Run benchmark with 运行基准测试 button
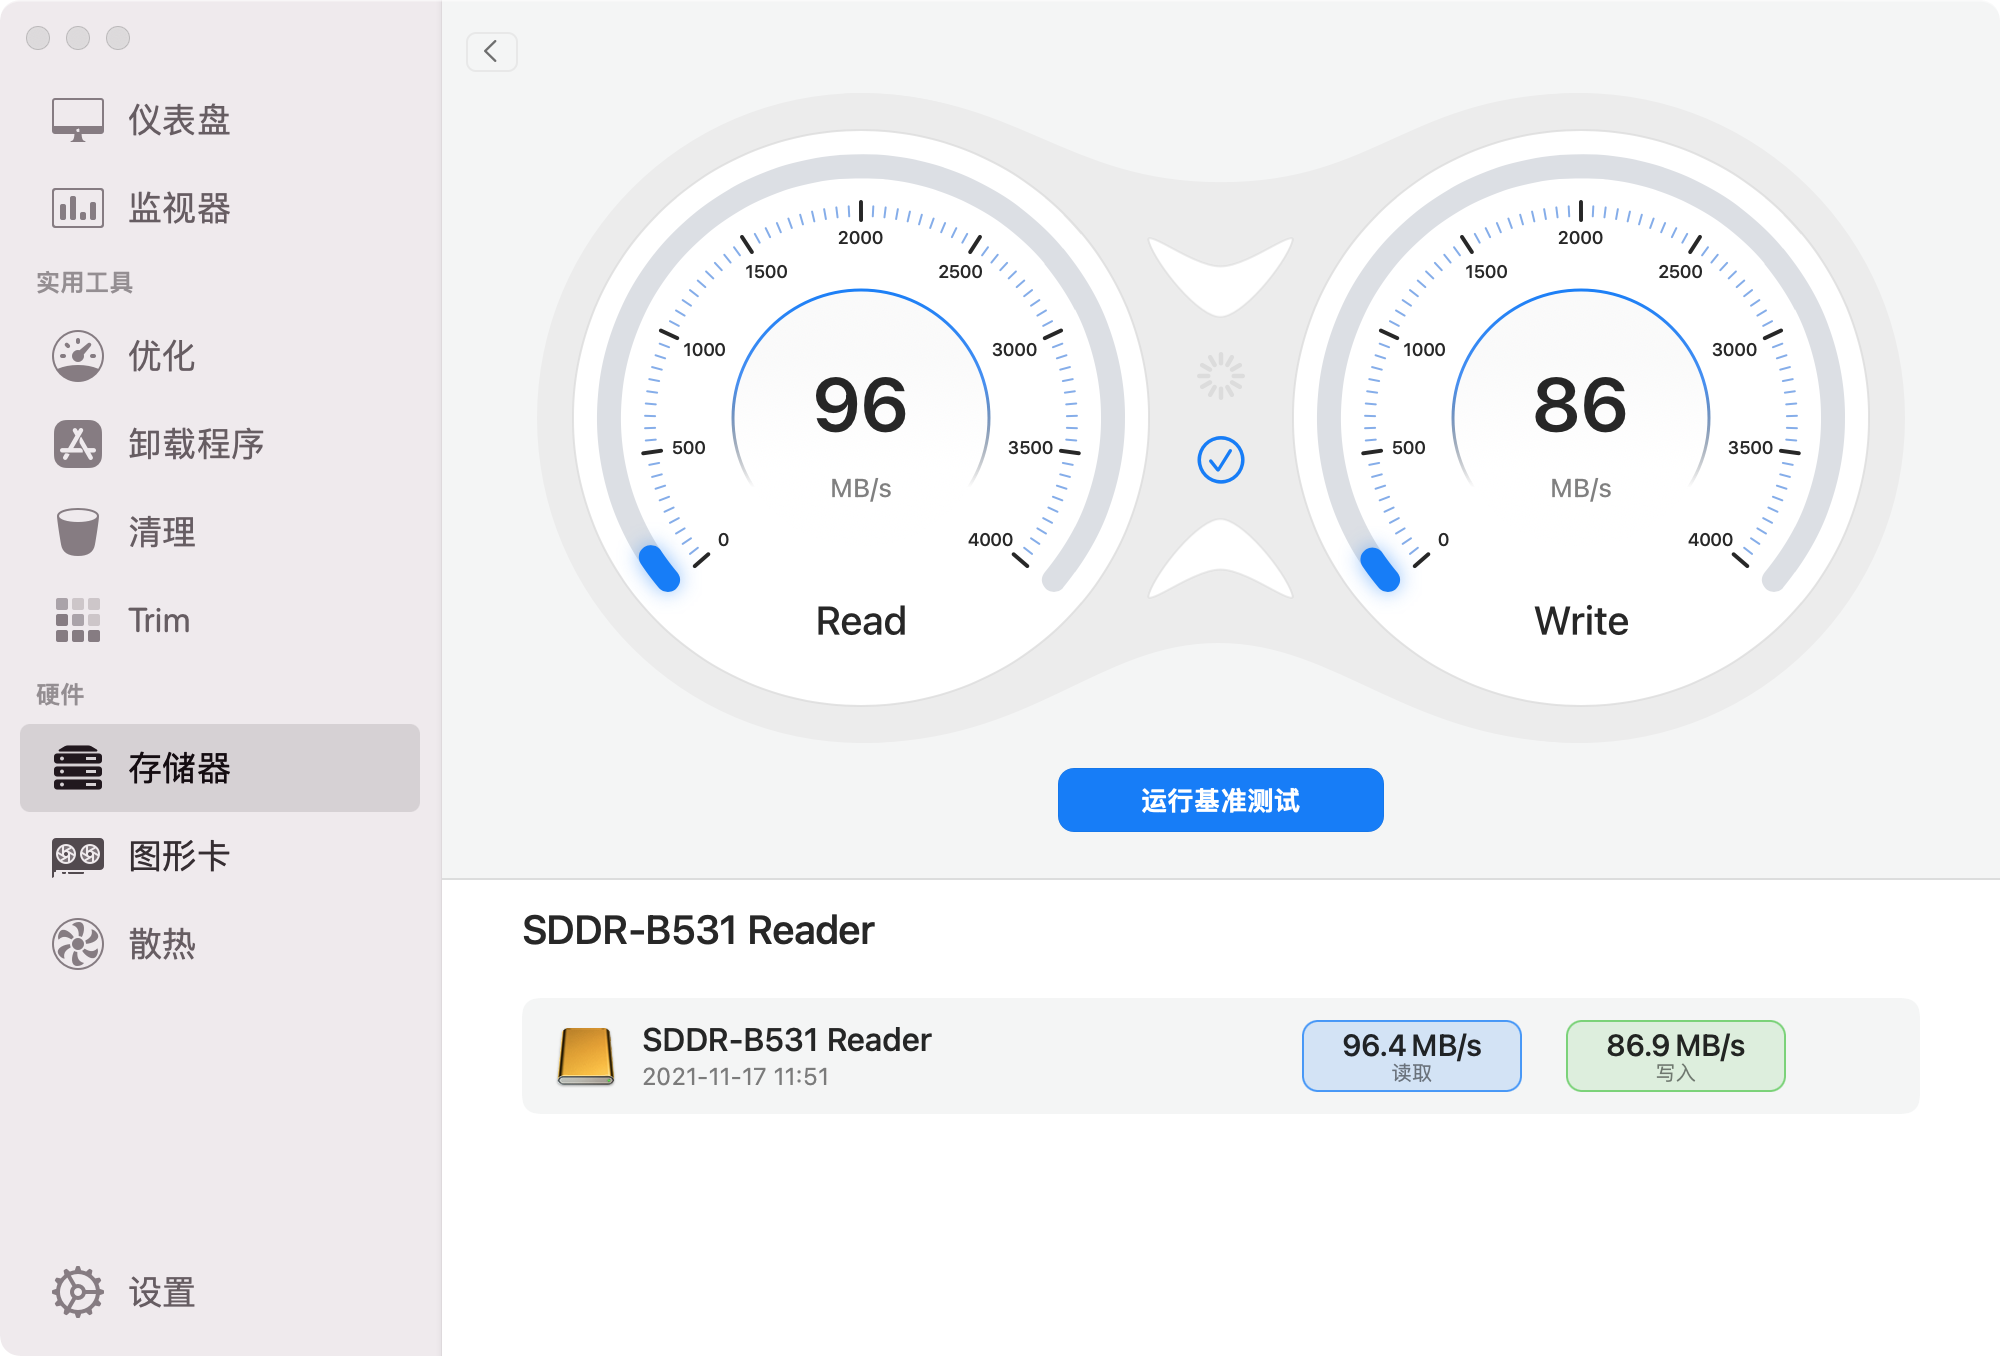This screenshot has height=1356, width=2000. point(1221,800)
